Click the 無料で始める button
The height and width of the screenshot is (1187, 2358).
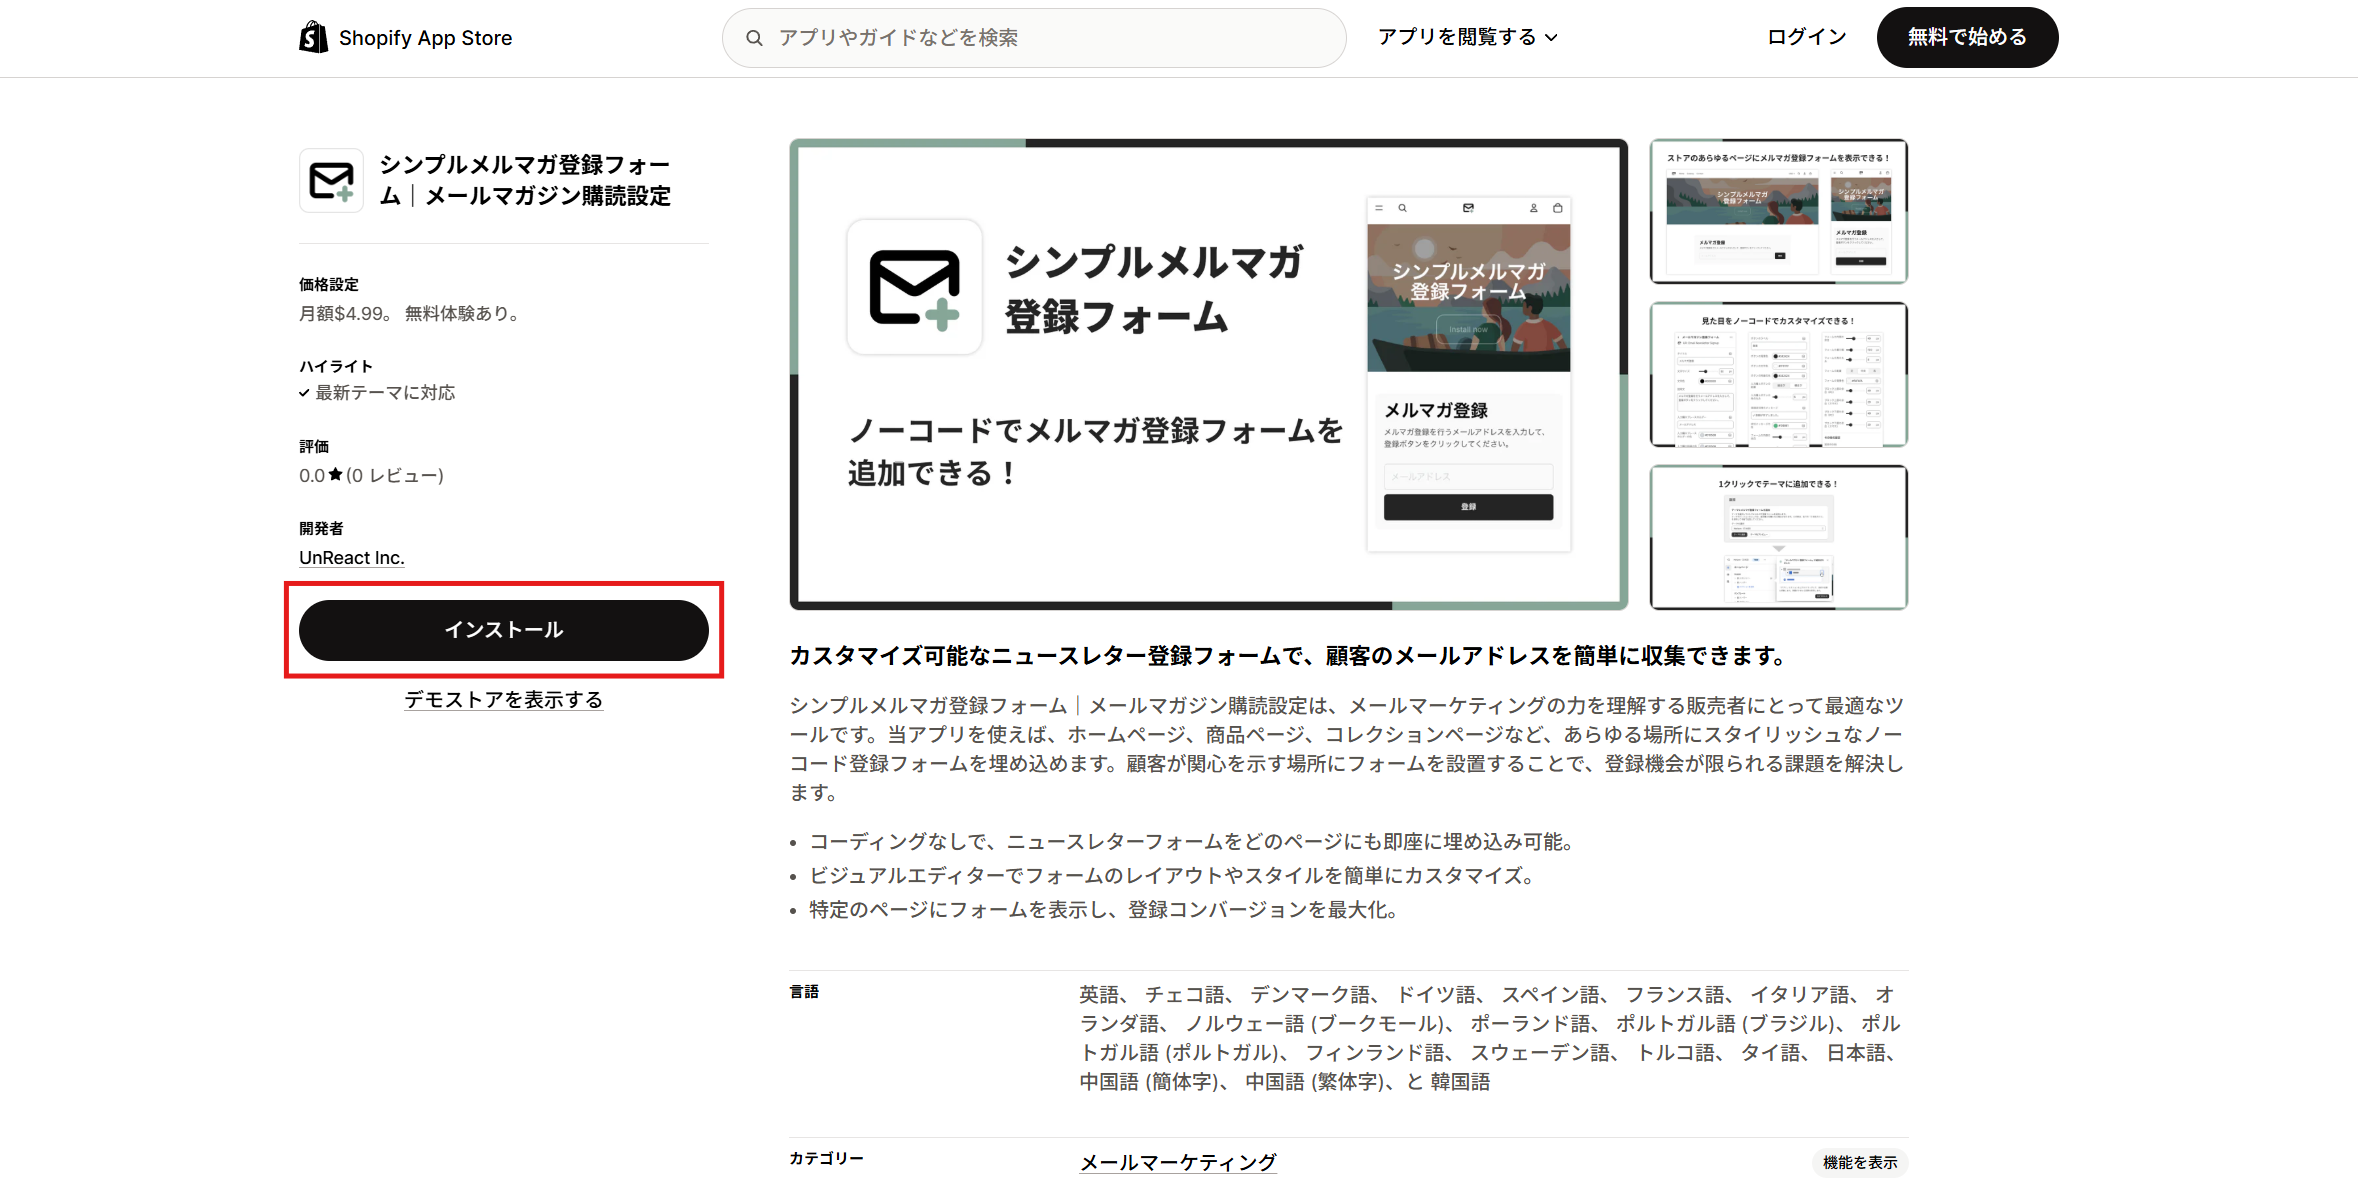pos(1966,37)
